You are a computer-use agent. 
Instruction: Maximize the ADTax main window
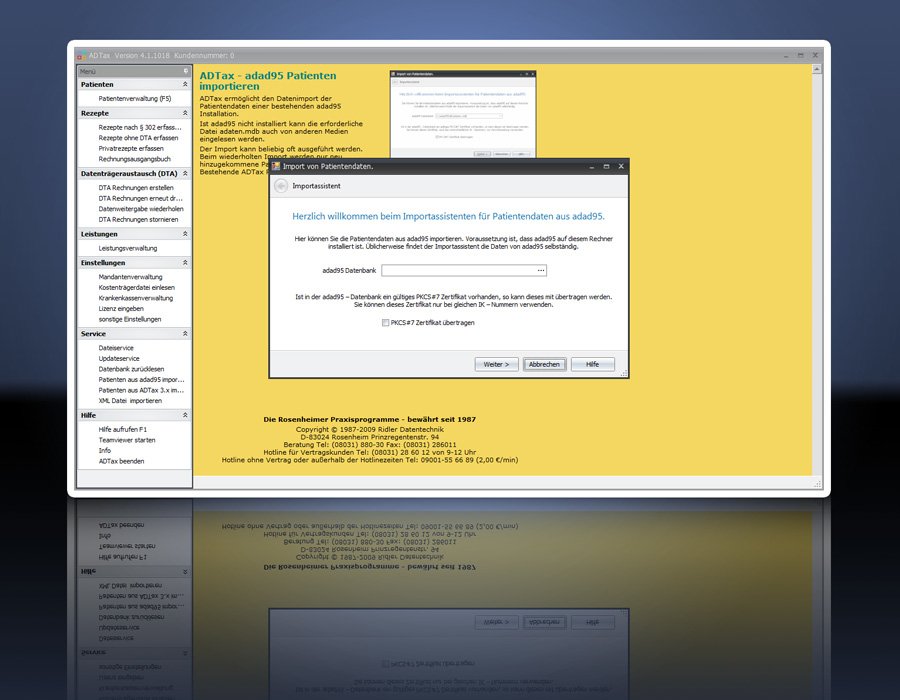[x=801, y=56]
